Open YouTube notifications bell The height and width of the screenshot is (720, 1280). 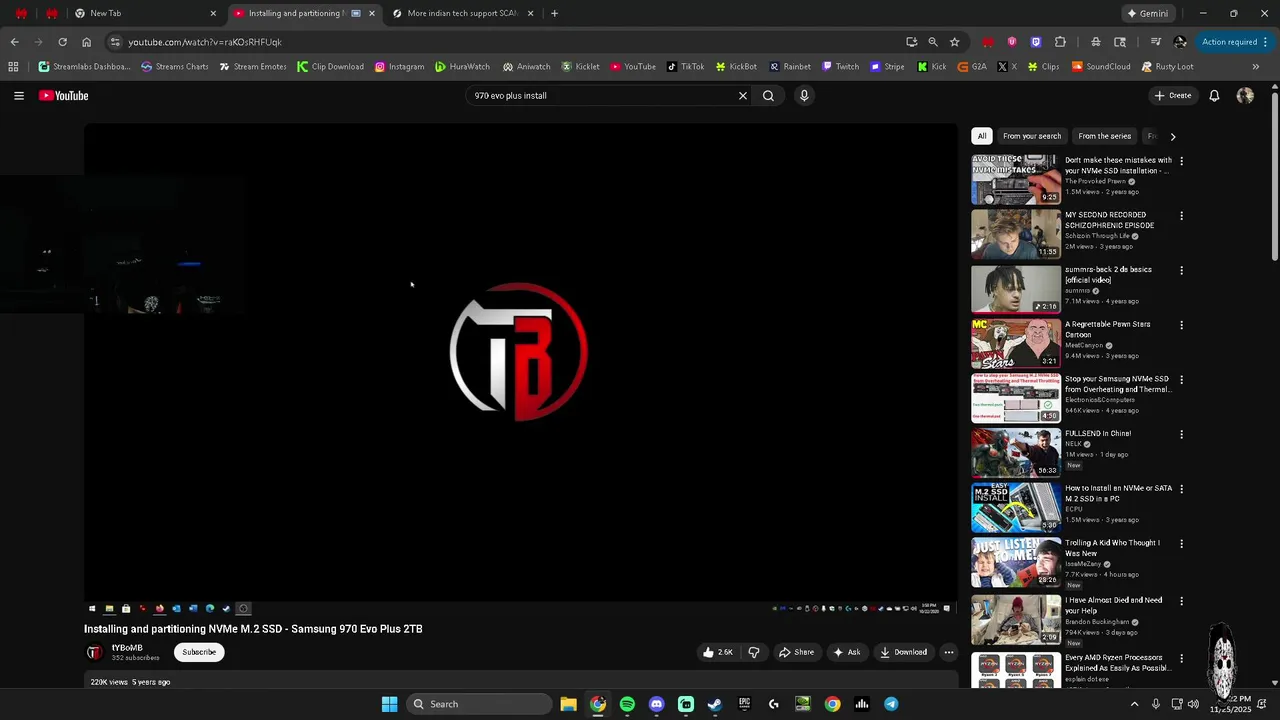click(x=1214, y=96)
